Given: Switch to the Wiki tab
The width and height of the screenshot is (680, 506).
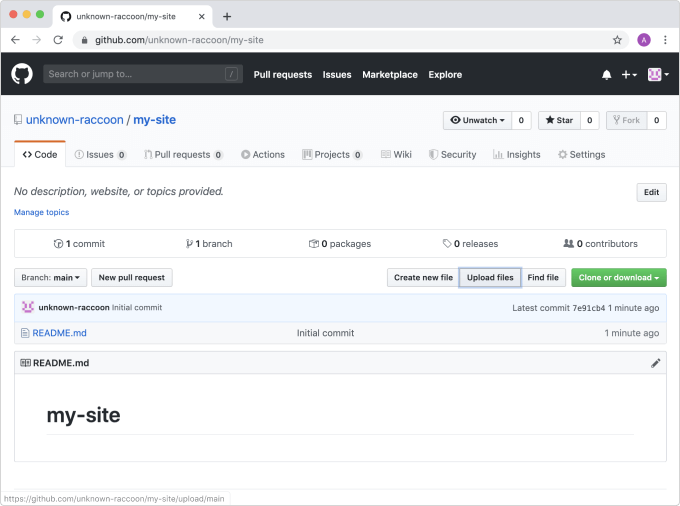Looking at the screenshot, I should (396, 154).
